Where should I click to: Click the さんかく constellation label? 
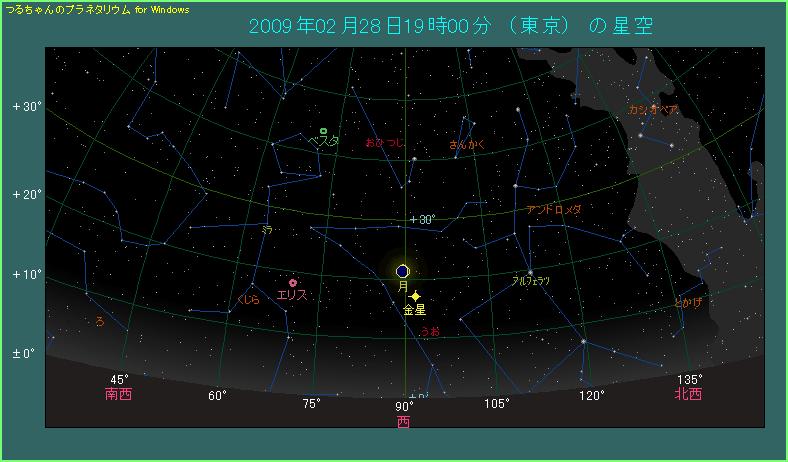tap(467, 145)
